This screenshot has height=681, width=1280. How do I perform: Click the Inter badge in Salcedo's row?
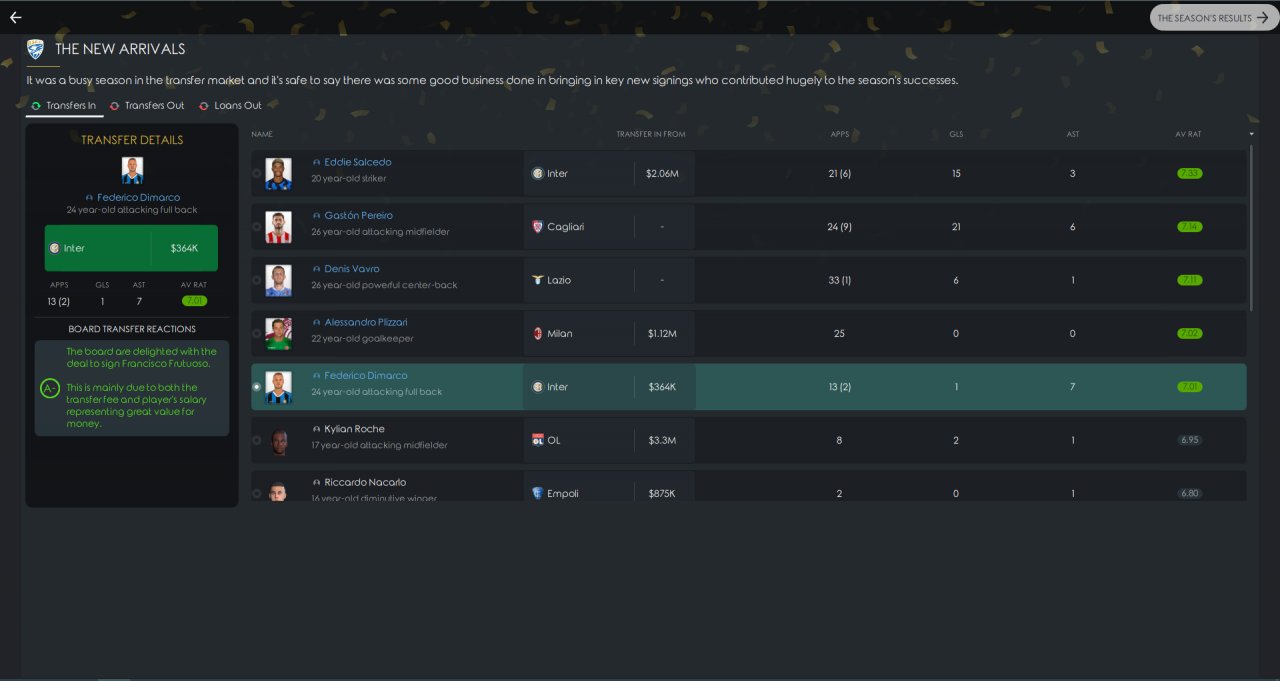click(x=538, y=173)
